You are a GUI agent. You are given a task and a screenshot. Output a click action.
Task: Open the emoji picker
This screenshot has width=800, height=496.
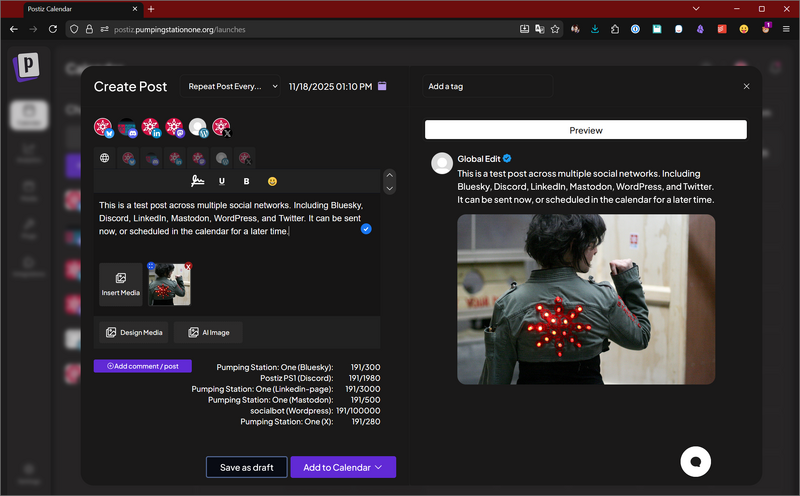click(271, 181)
